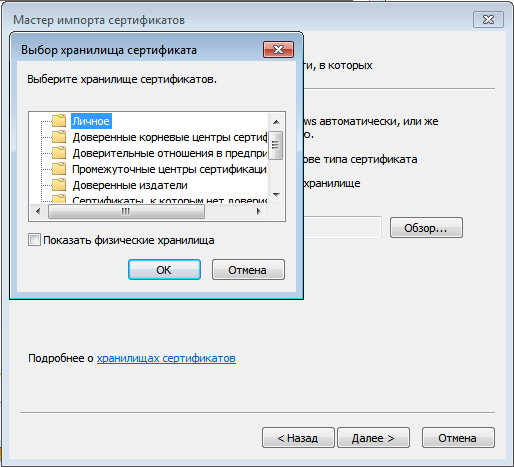Click Обзор... button in import wizard
The height and width of the screenshot is (467, 514).
point(426,228)
